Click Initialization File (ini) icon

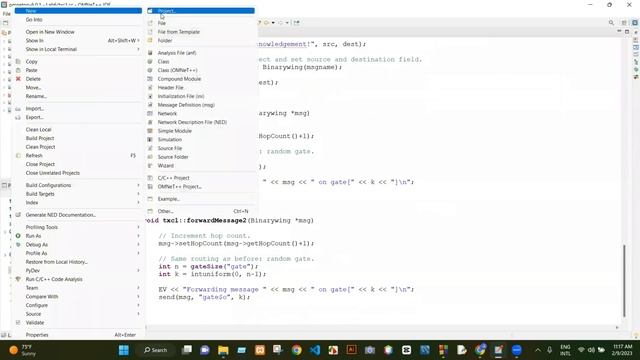tap(150, 96)
